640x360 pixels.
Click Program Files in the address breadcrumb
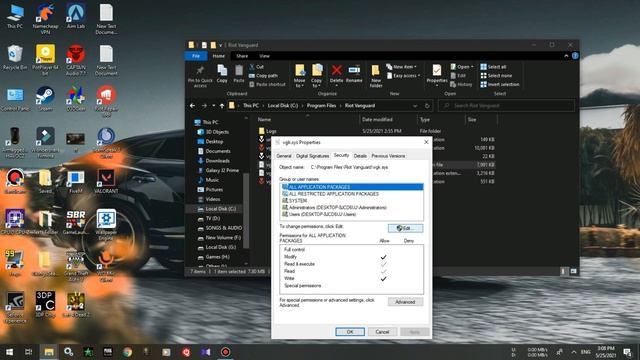click(321, 106)
